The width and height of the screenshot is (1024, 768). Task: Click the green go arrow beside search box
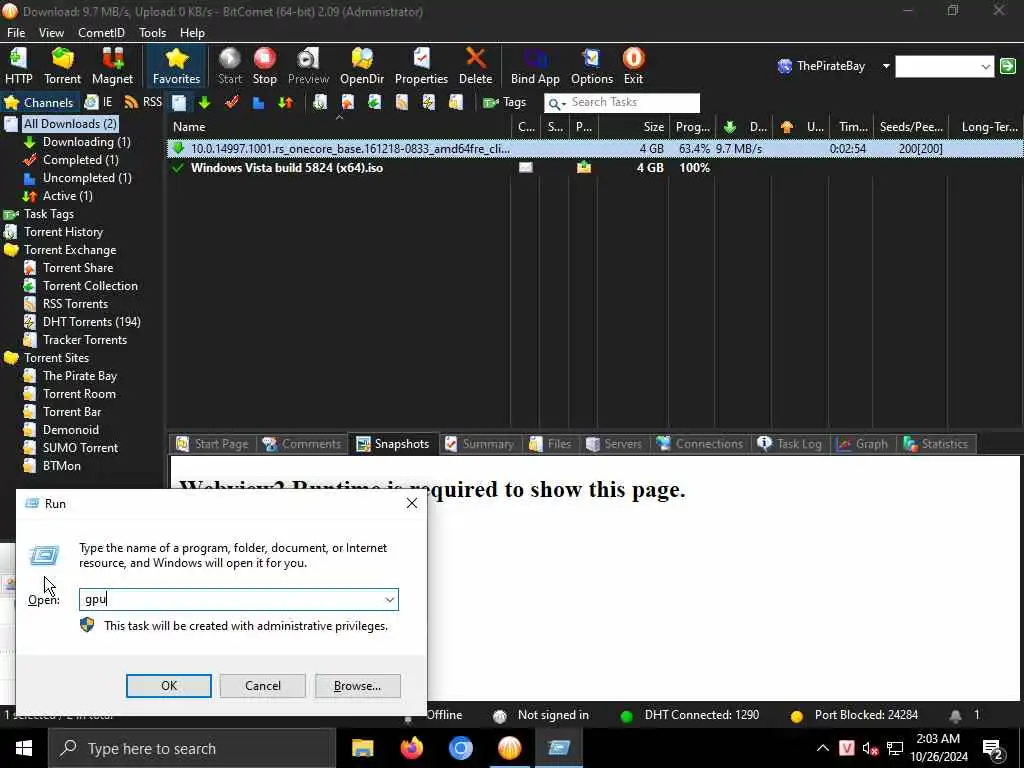[1008, 66]
